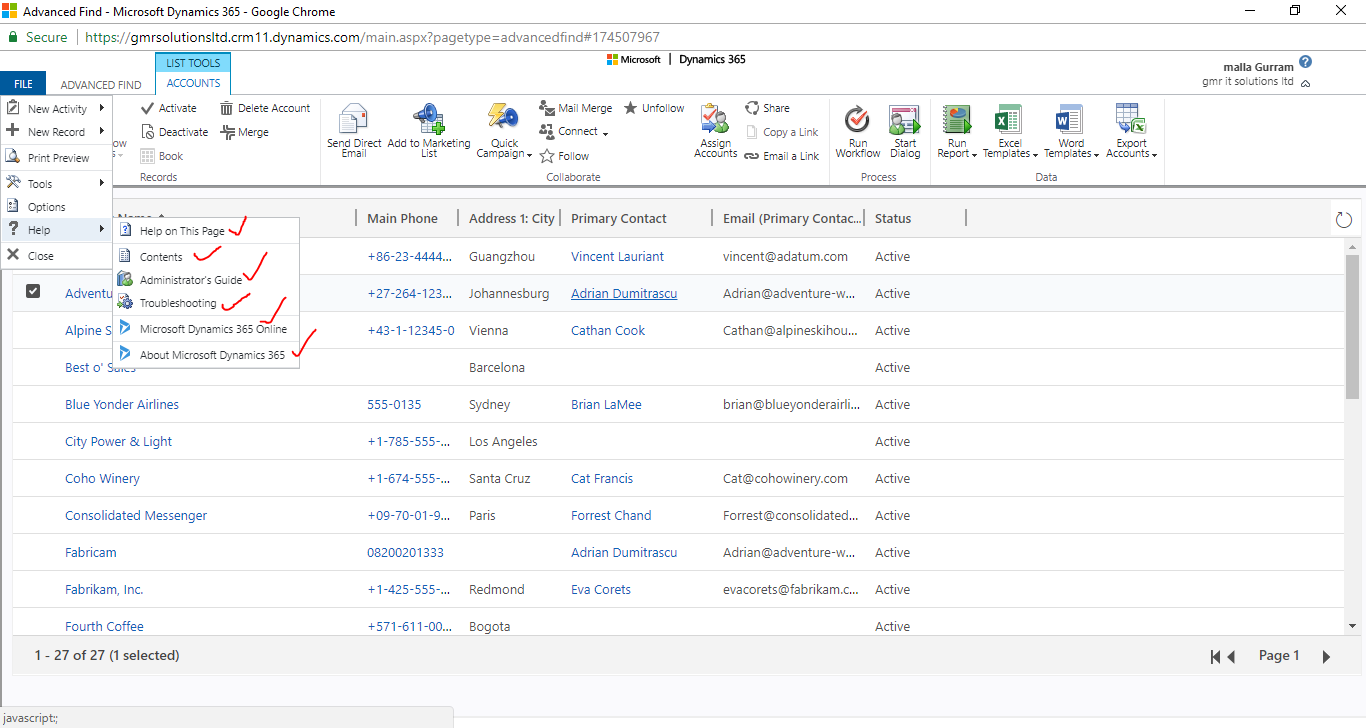Open the City Power & Light account
The height and width of the screenshot is (728, 1366).
pyautogui.click(x=118, y=442)
